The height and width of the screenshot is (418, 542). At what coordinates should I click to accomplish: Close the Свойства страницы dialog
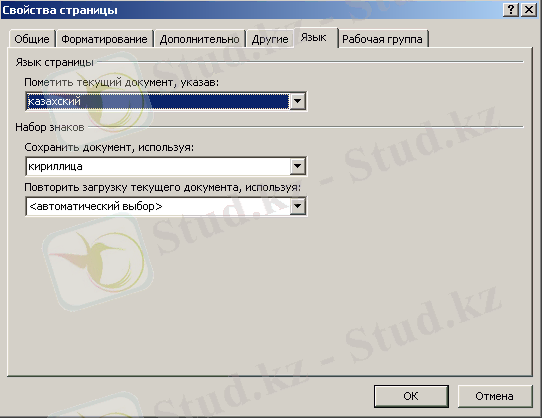point(529,10)
